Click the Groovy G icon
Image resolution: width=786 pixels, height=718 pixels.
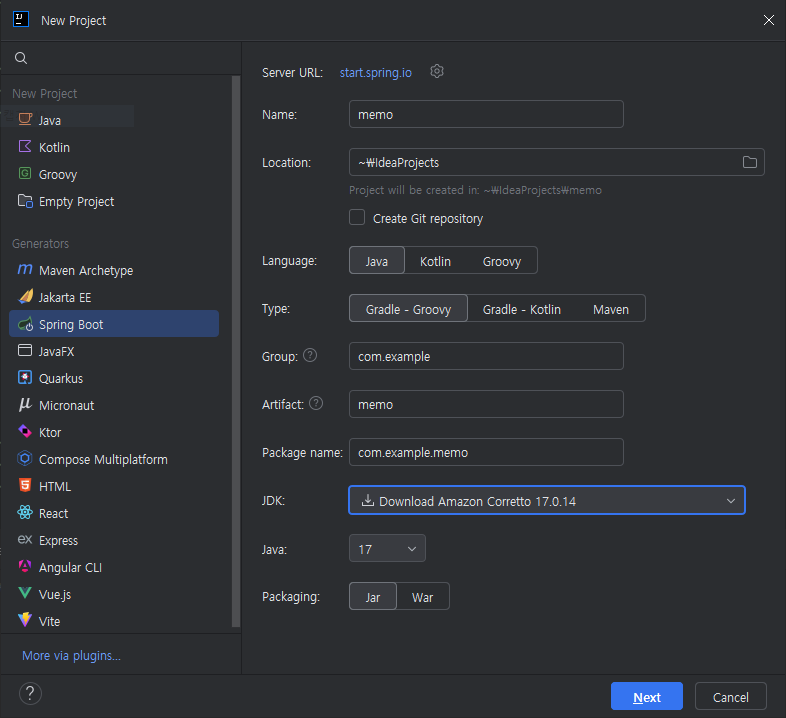coord(25,173)
